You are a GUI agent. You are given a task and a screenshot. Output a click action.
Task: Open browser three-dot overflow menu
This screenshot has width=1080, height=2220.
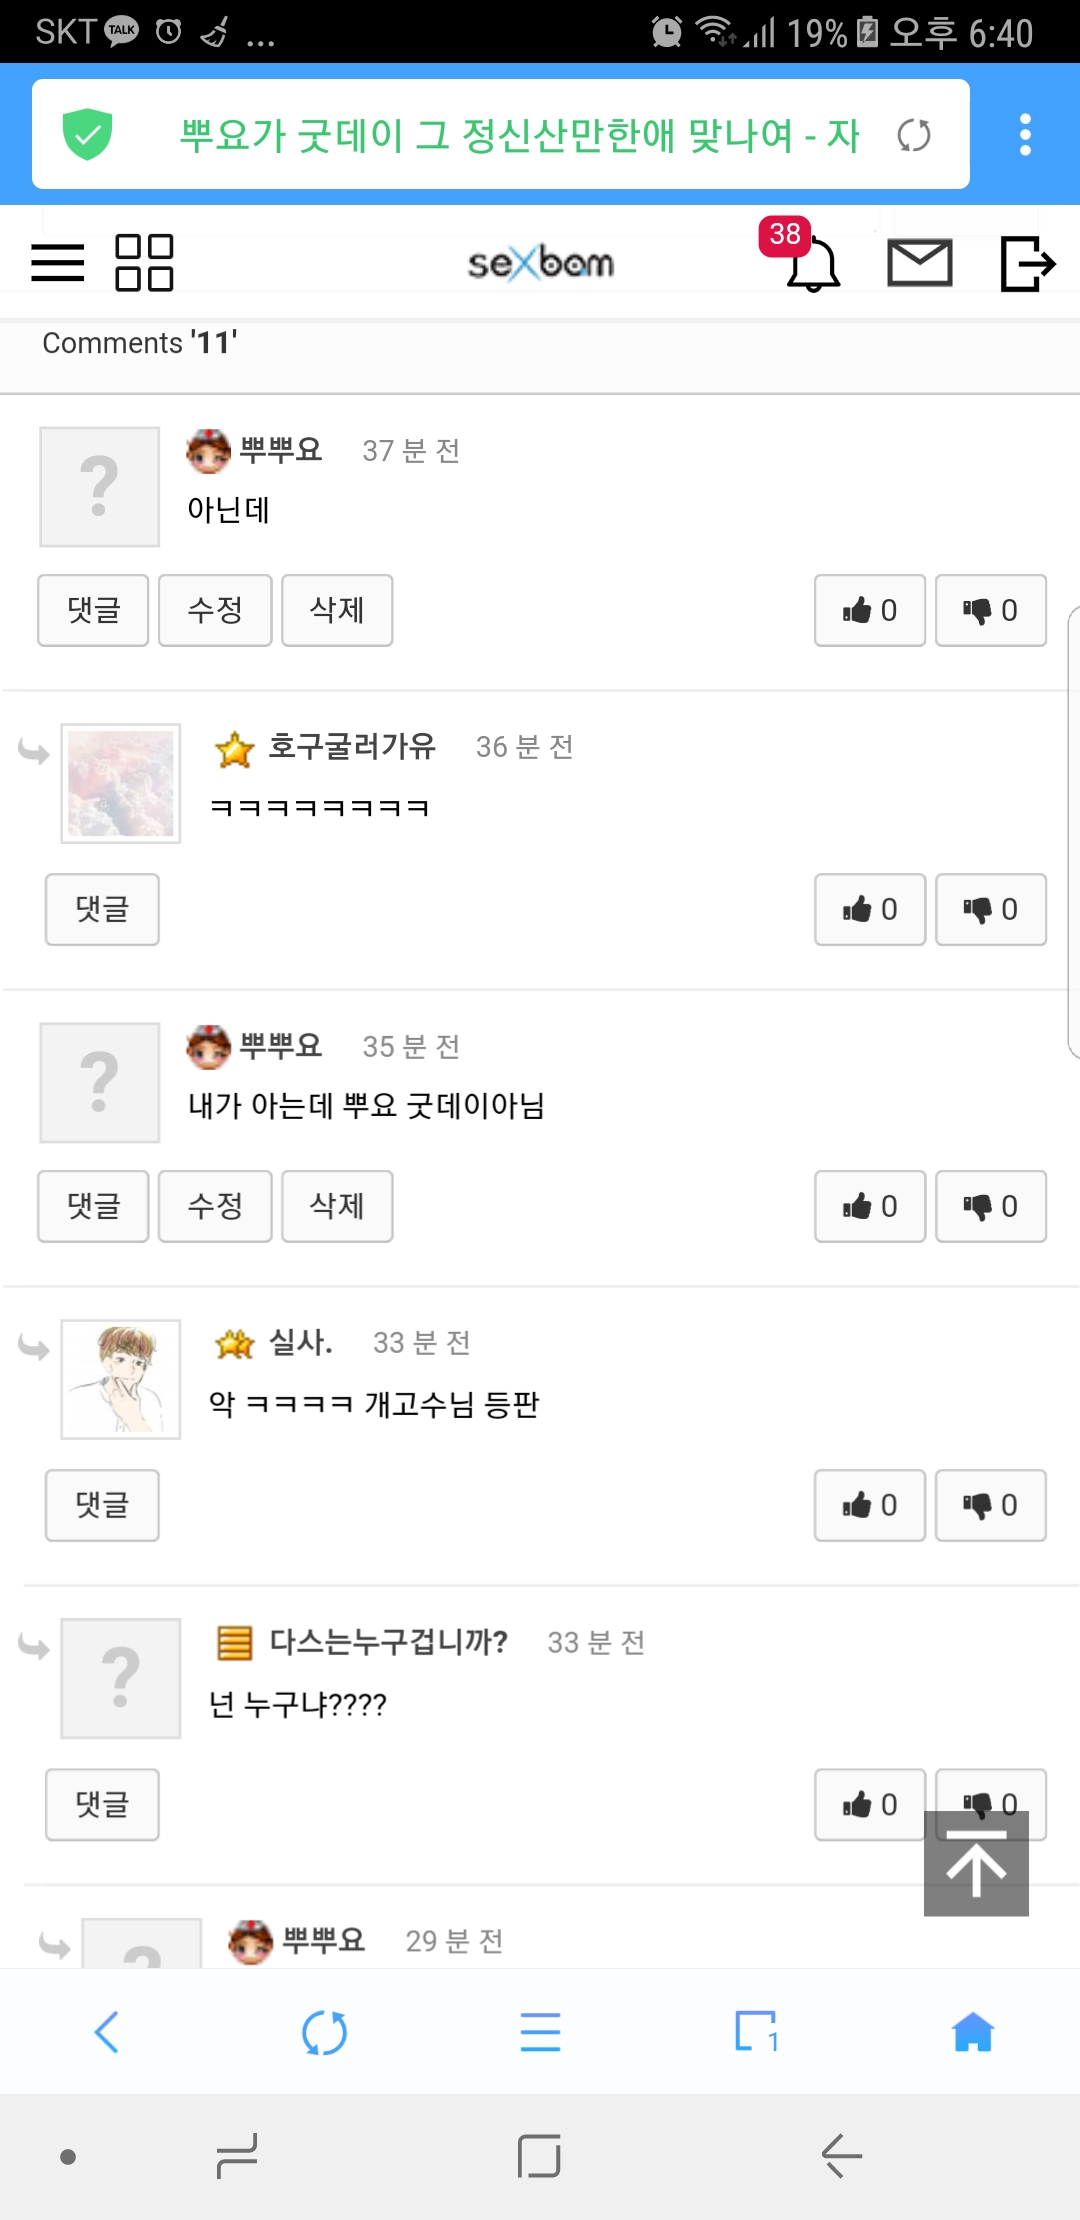(x=1025, y=135)
